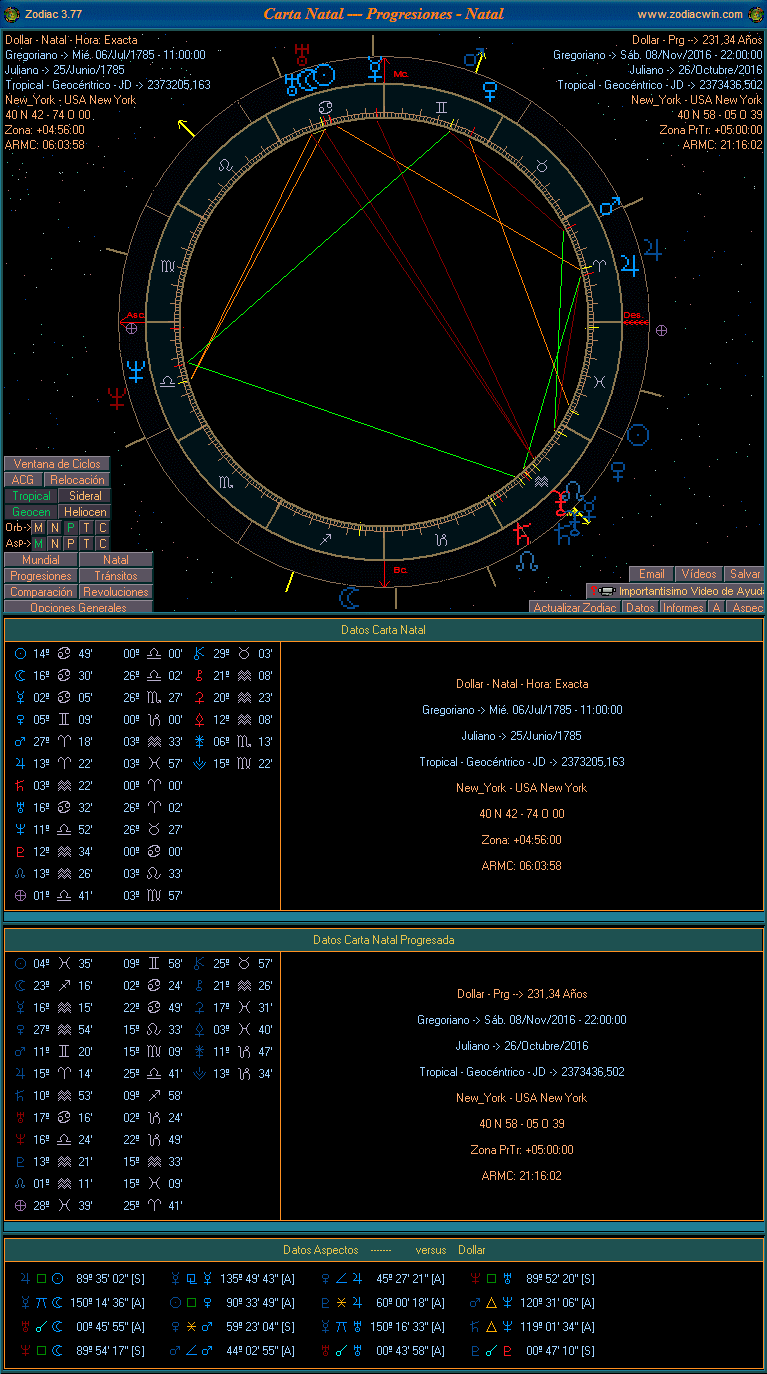767x1374 pixels.
Task: Click the Scorpio sign in the zodiac ring
Action: pos(228,483)
